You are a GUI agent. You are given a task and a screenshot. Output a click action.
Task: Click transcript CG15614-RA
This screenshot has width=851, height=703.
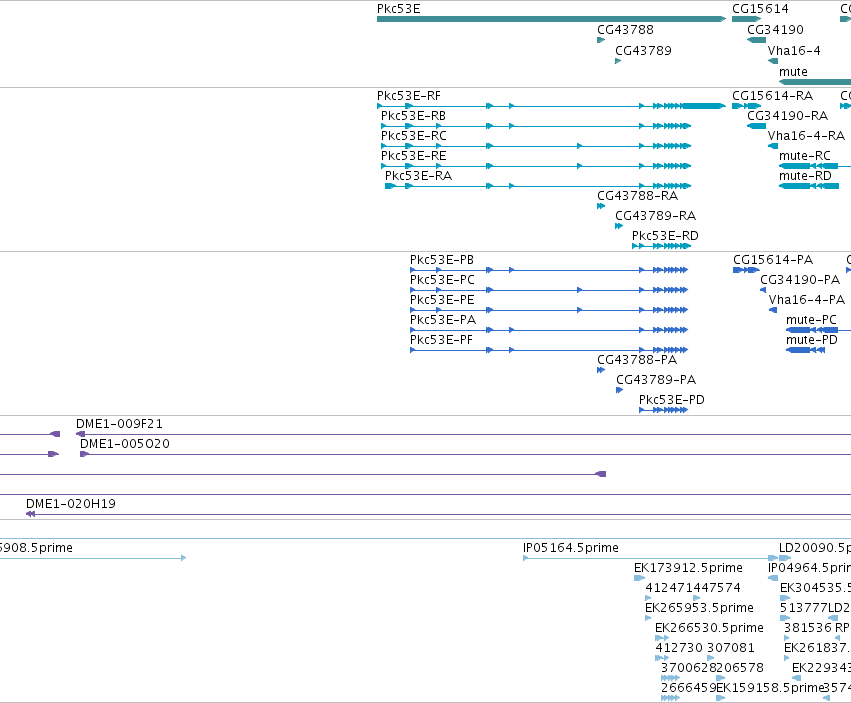pos(772,96)
